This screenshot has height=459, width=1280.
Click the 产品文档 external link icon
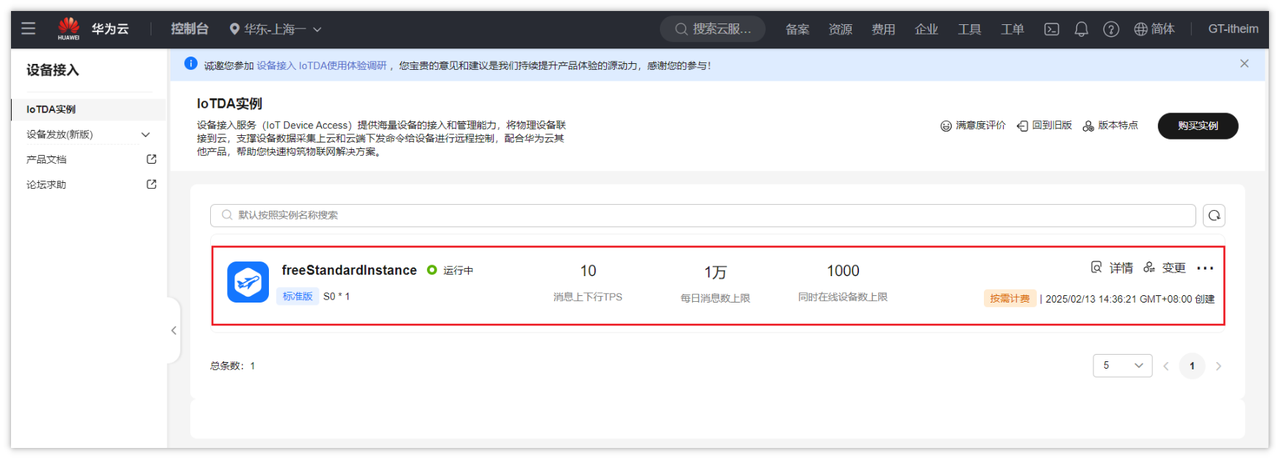point(151,159)
